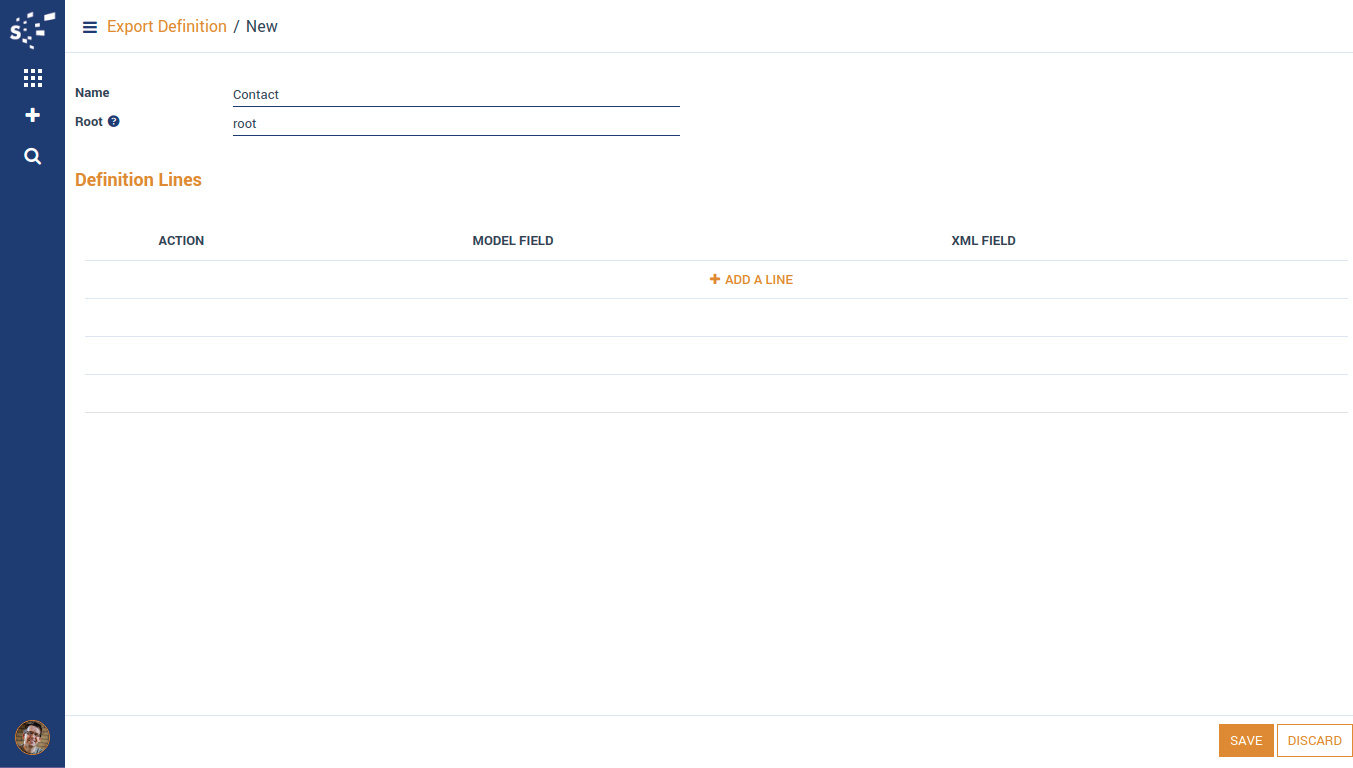Sort by the Action column header
Viewport: 1353px width, 768px height.
click(181, 241)
